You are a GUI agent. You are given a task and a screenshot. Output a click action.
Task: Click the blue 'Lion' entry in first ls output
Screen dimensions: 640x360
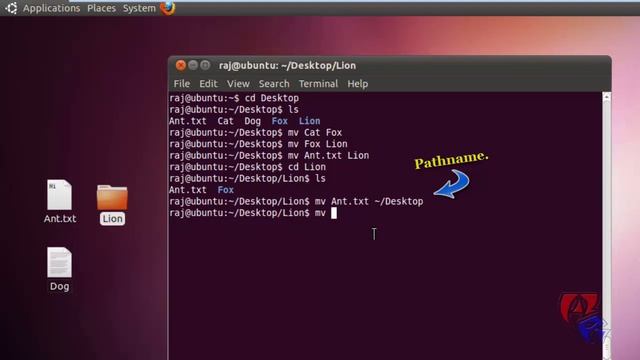[x=309, y=121]
